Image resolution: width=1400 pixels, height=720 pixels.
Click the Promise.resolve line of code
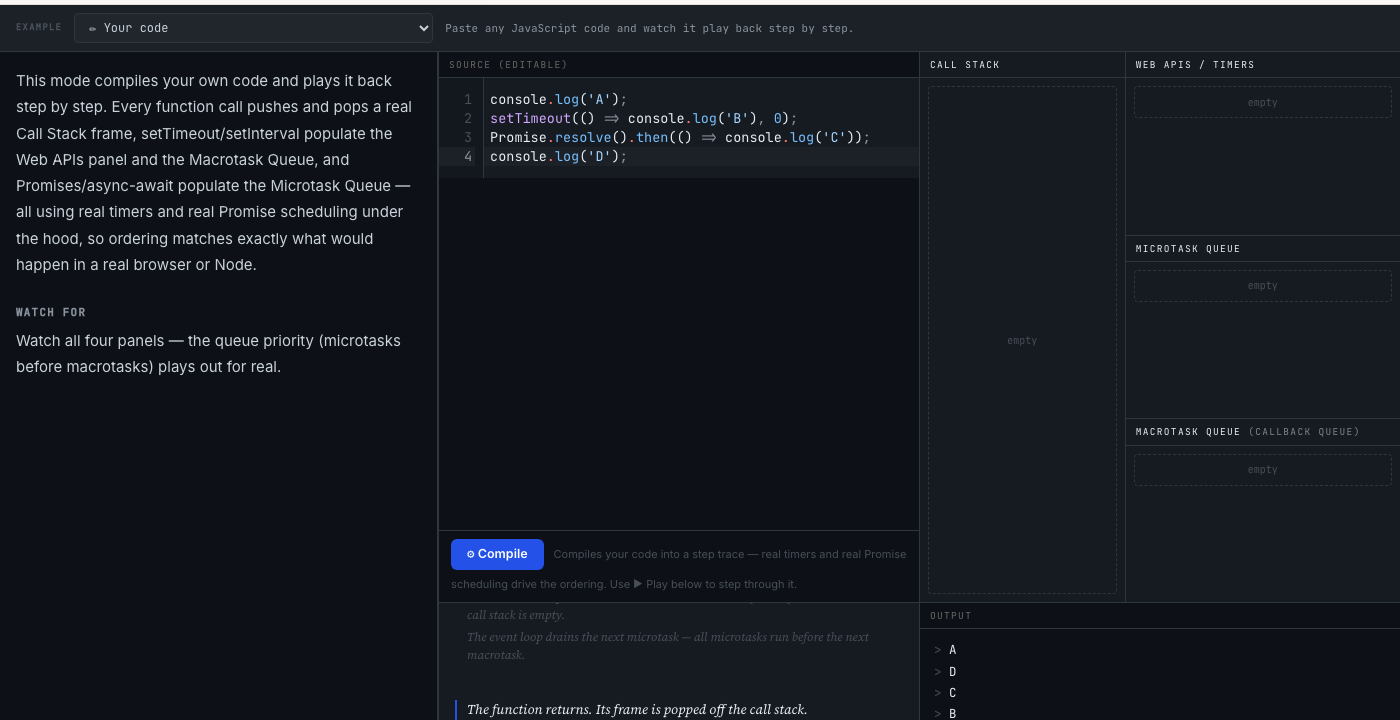click(680, 137)
